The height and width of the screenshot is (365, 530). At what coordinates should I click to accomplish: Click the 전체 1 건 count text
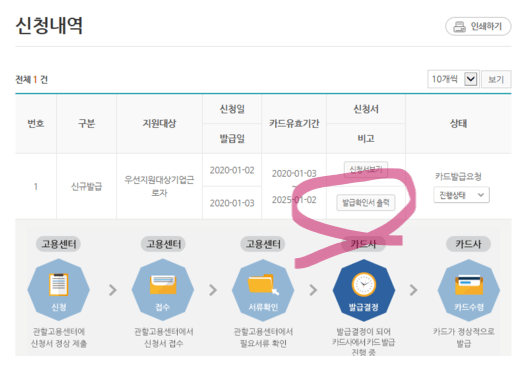32,80
